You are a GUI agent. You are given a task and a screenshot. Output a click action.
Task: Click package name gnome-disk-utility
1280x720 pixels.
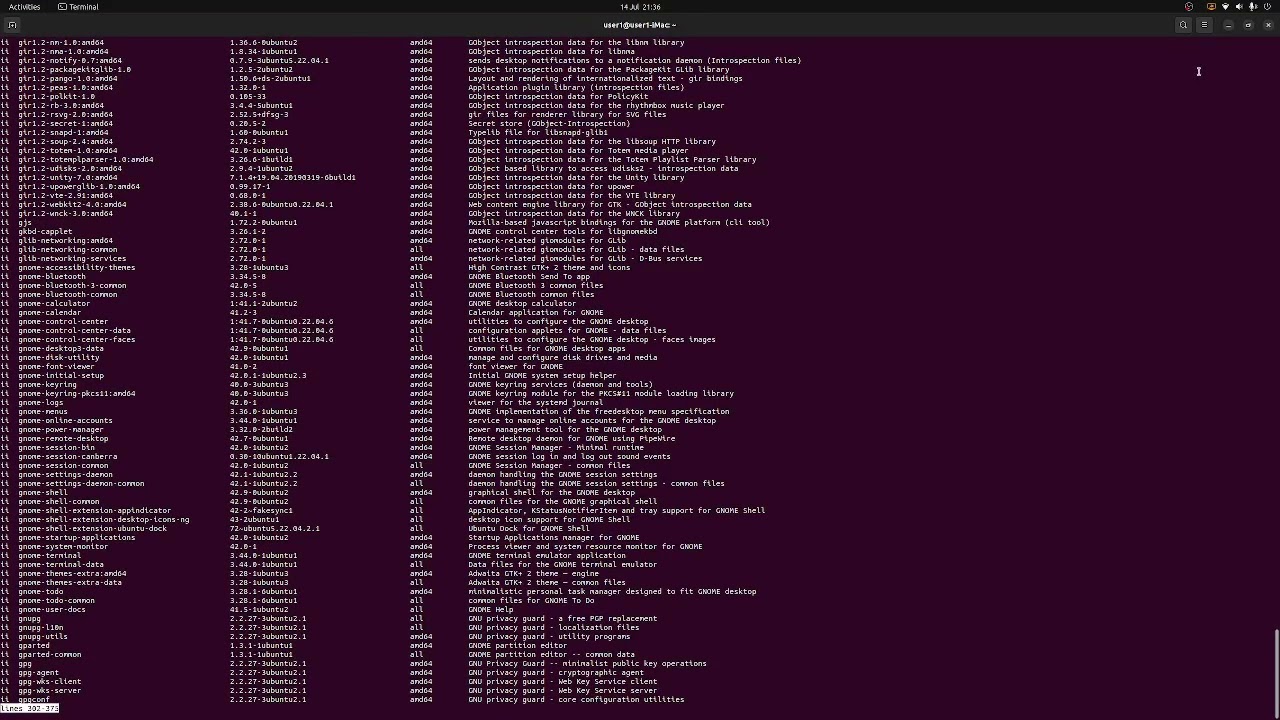pyautogui.click(x=58, y=358)
